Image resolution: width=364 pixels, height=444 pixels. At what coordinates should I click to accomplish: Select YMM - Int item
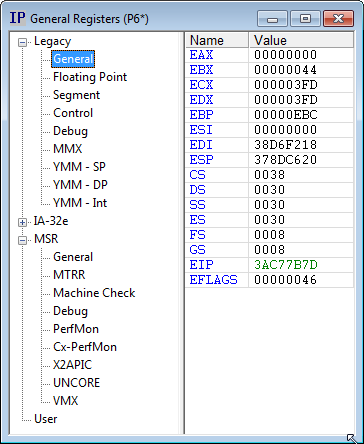pyautogui.click(x=80, y=203)
